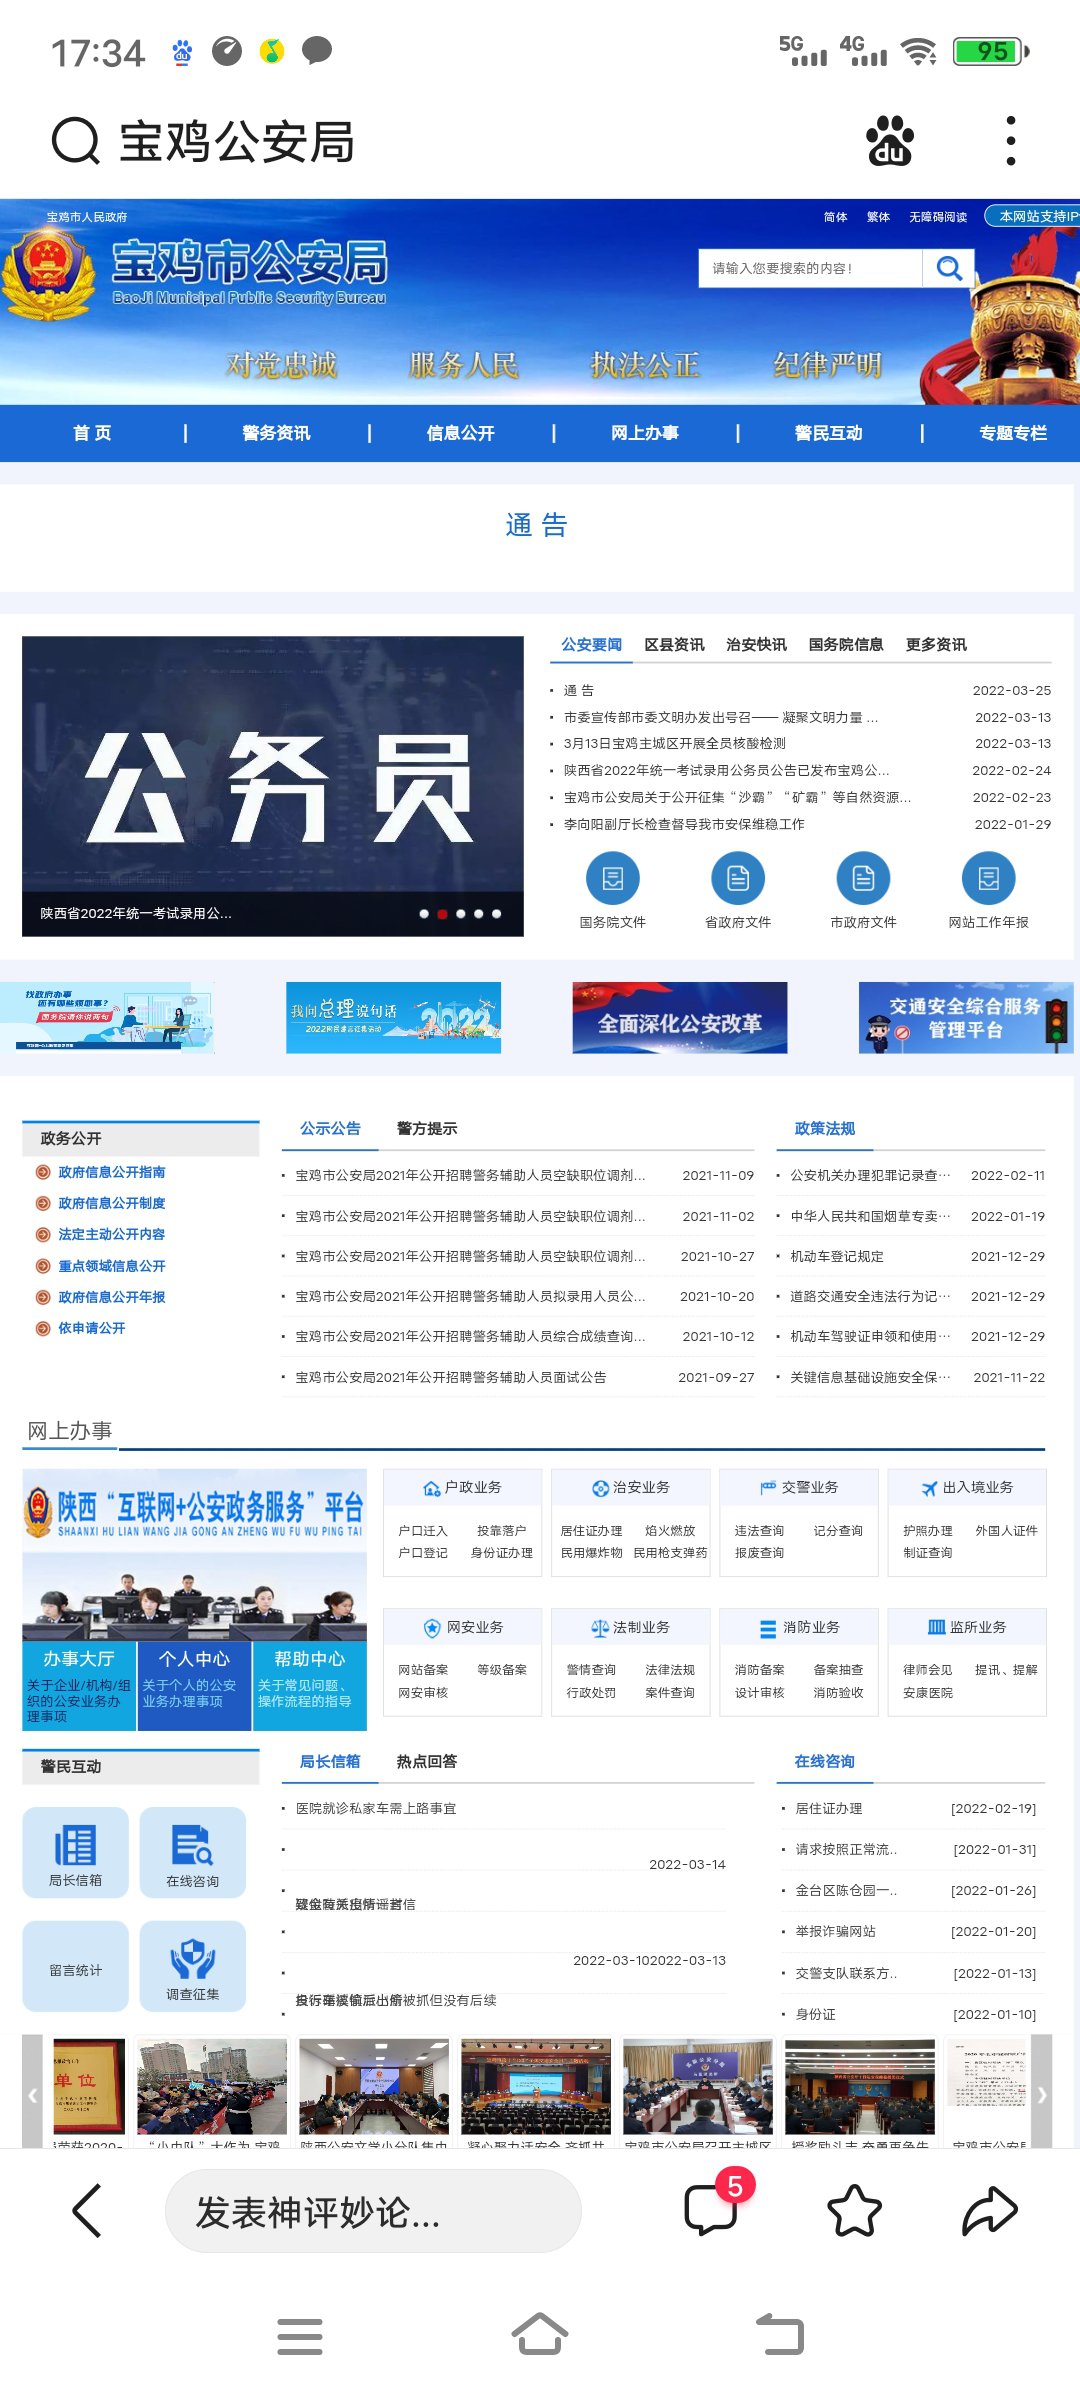
Task: Switch to the 国务院信息 tab
Action: pyautogui.click(x=846, y=645)
